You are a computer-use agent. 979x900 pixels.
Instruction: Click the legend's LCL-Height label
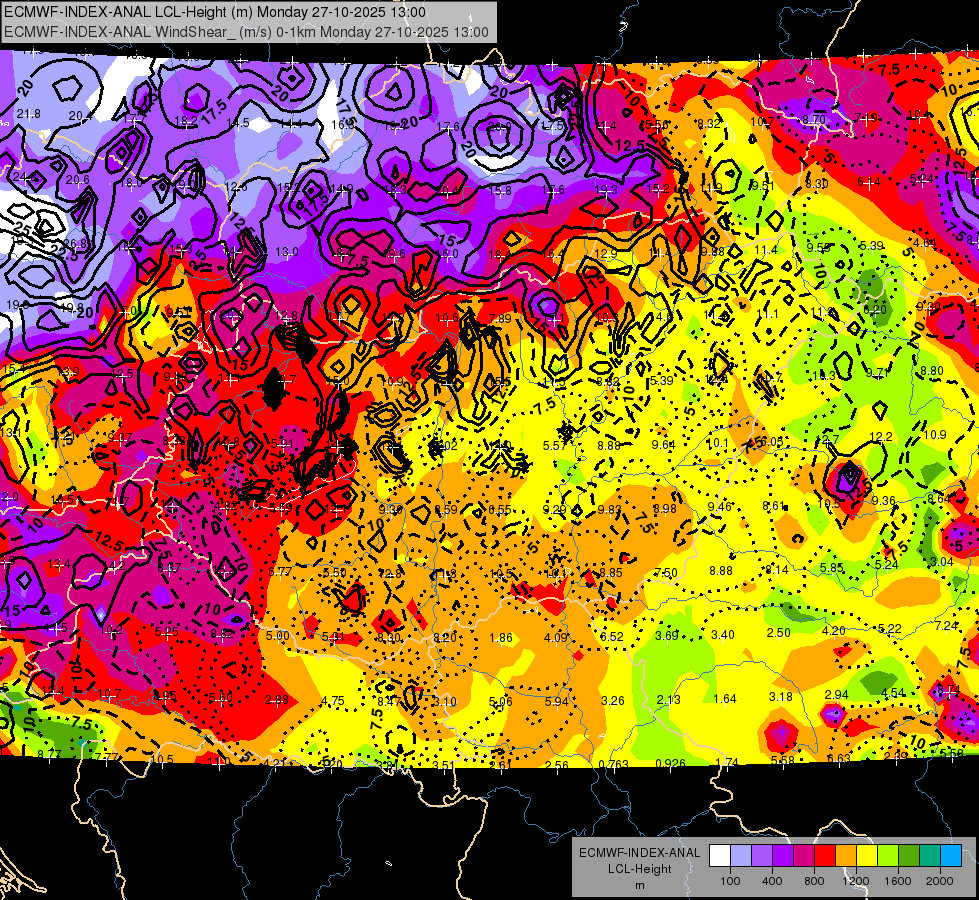point(639,869)
